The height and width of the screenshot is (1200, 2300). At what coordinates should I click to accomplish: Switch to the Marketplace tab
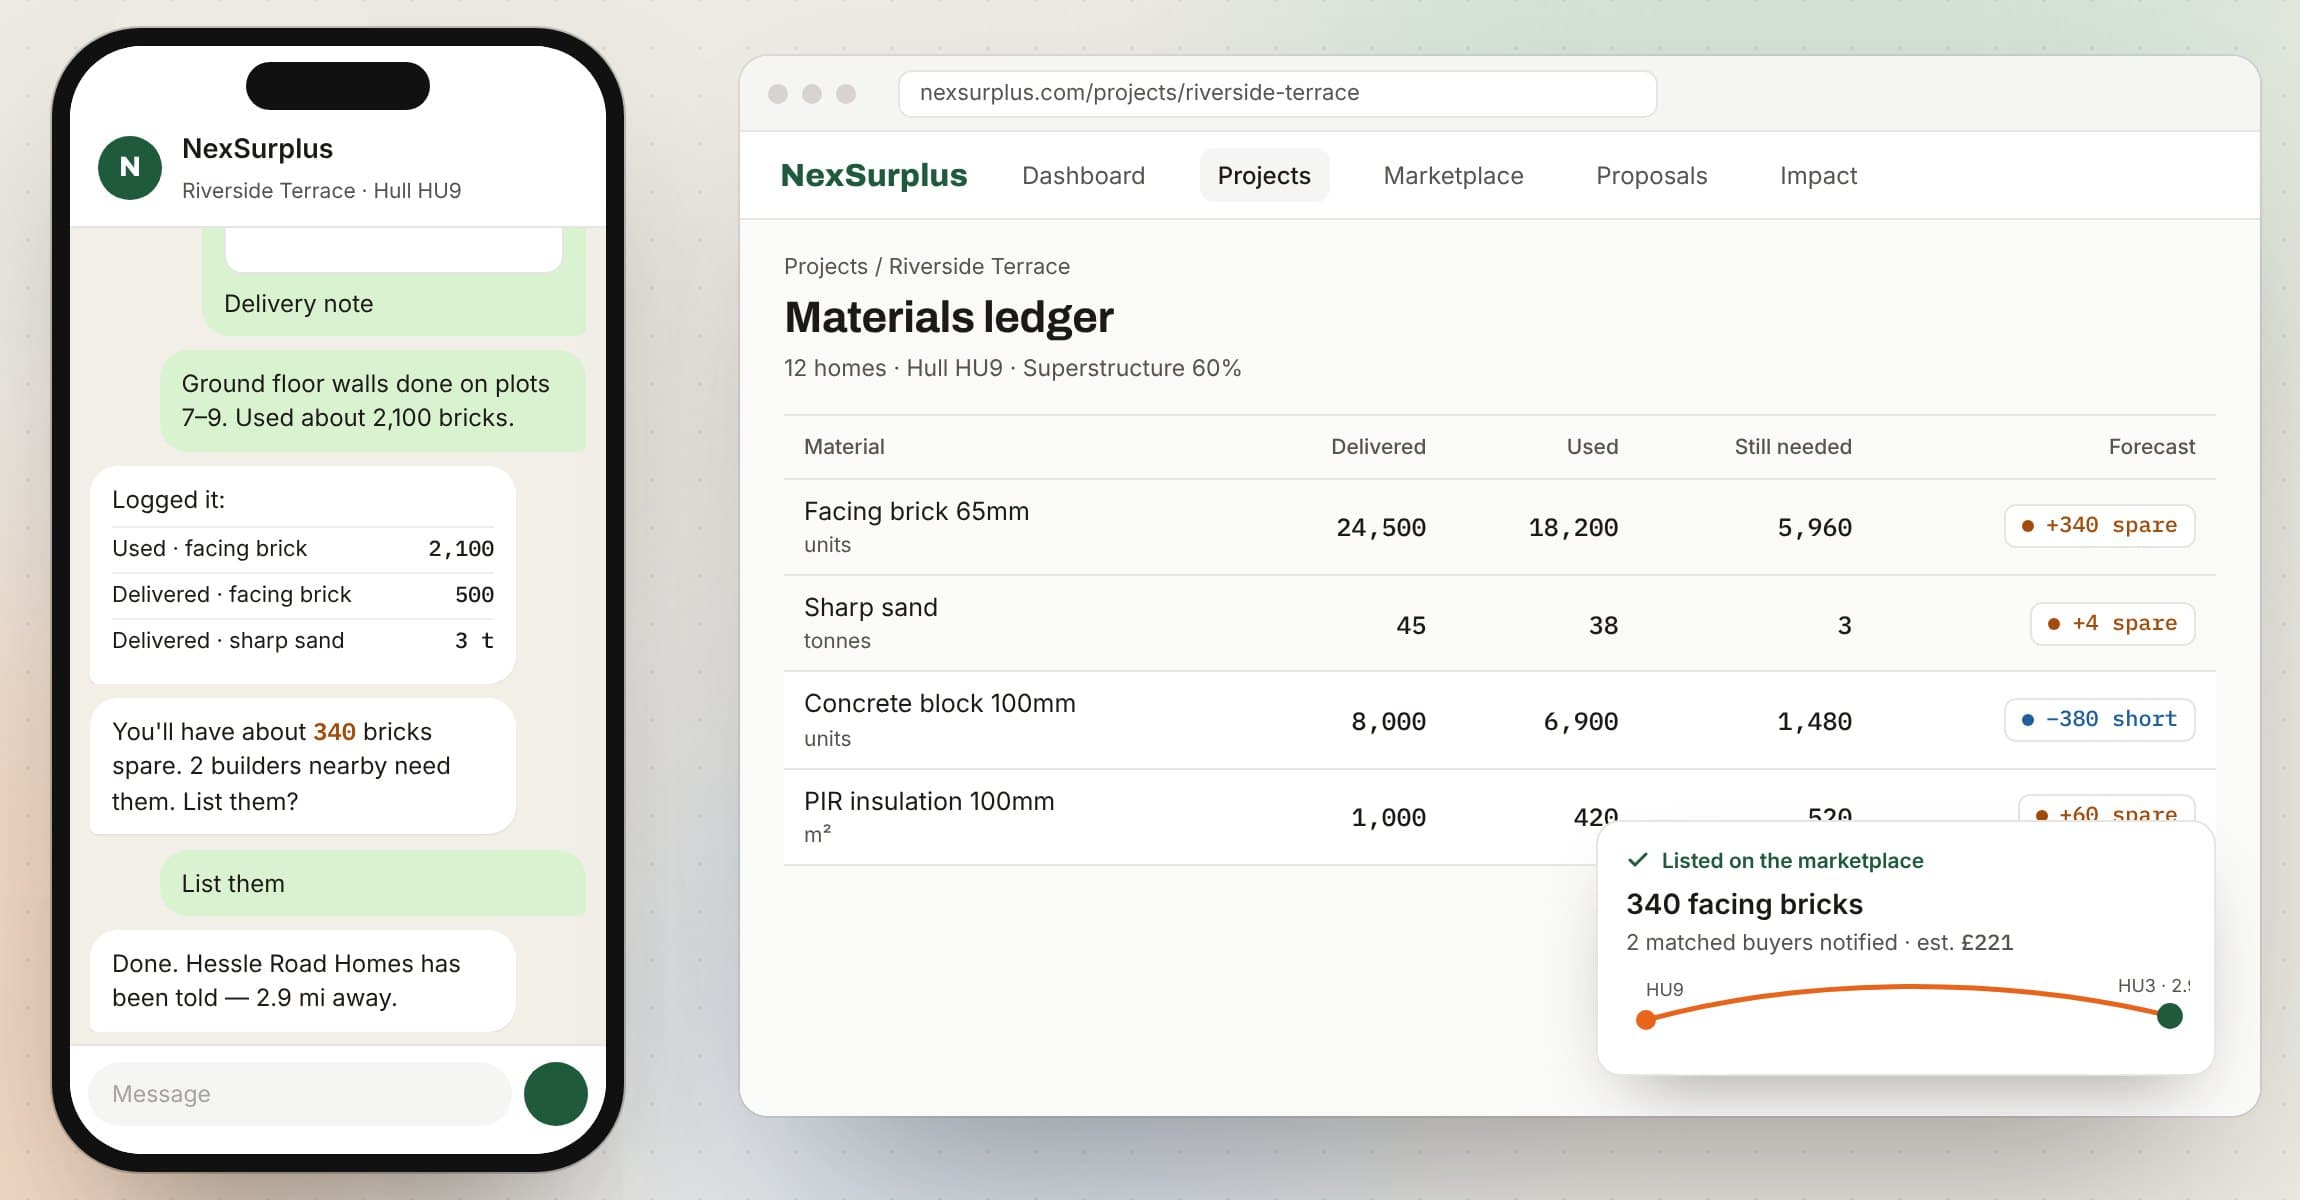pos(1453,175)
